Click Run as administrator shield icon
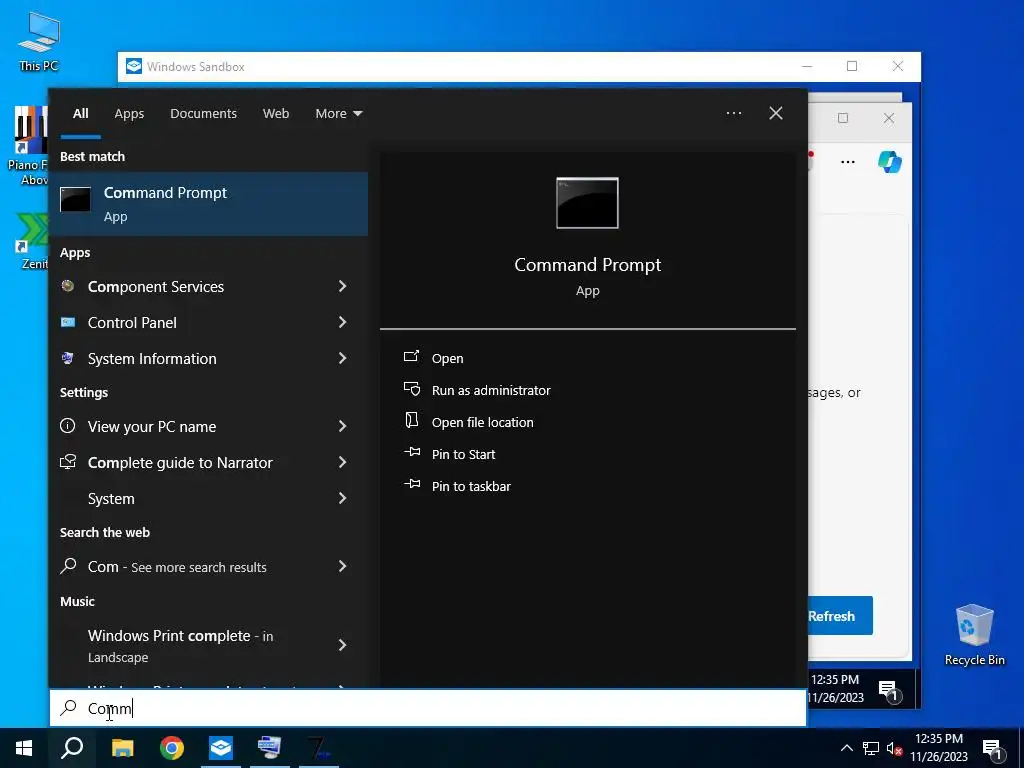Image resolution: width=1024 pixels, height=768 pixels. [x=411, y=389]
